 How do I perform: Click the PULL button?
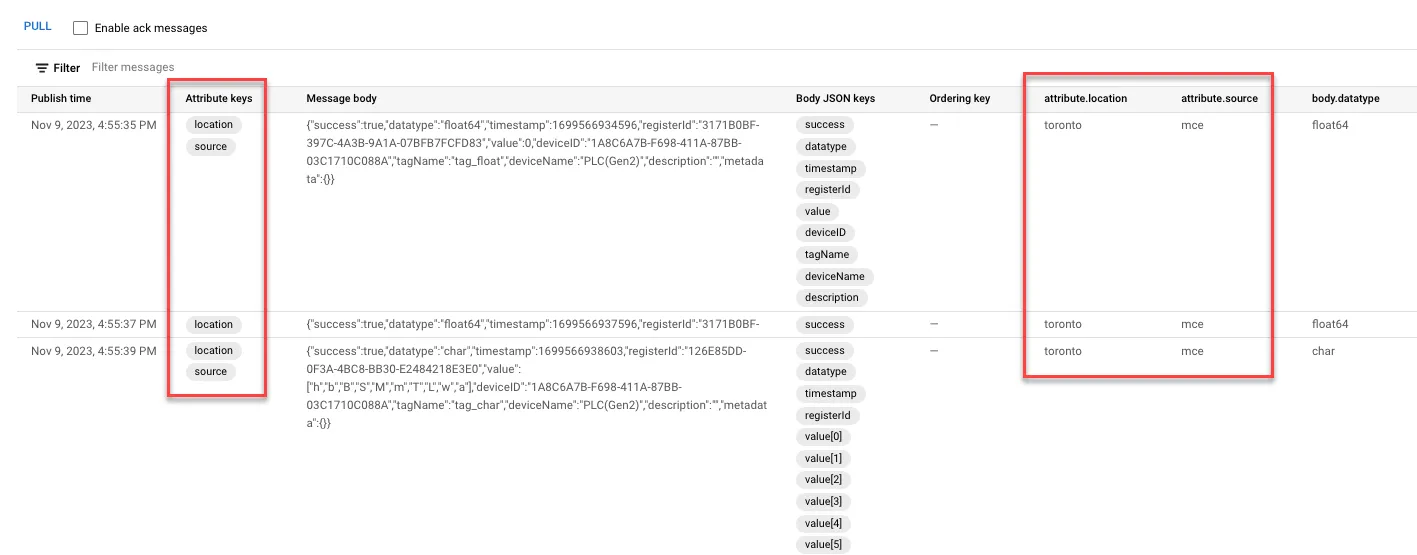pos(37,27)
